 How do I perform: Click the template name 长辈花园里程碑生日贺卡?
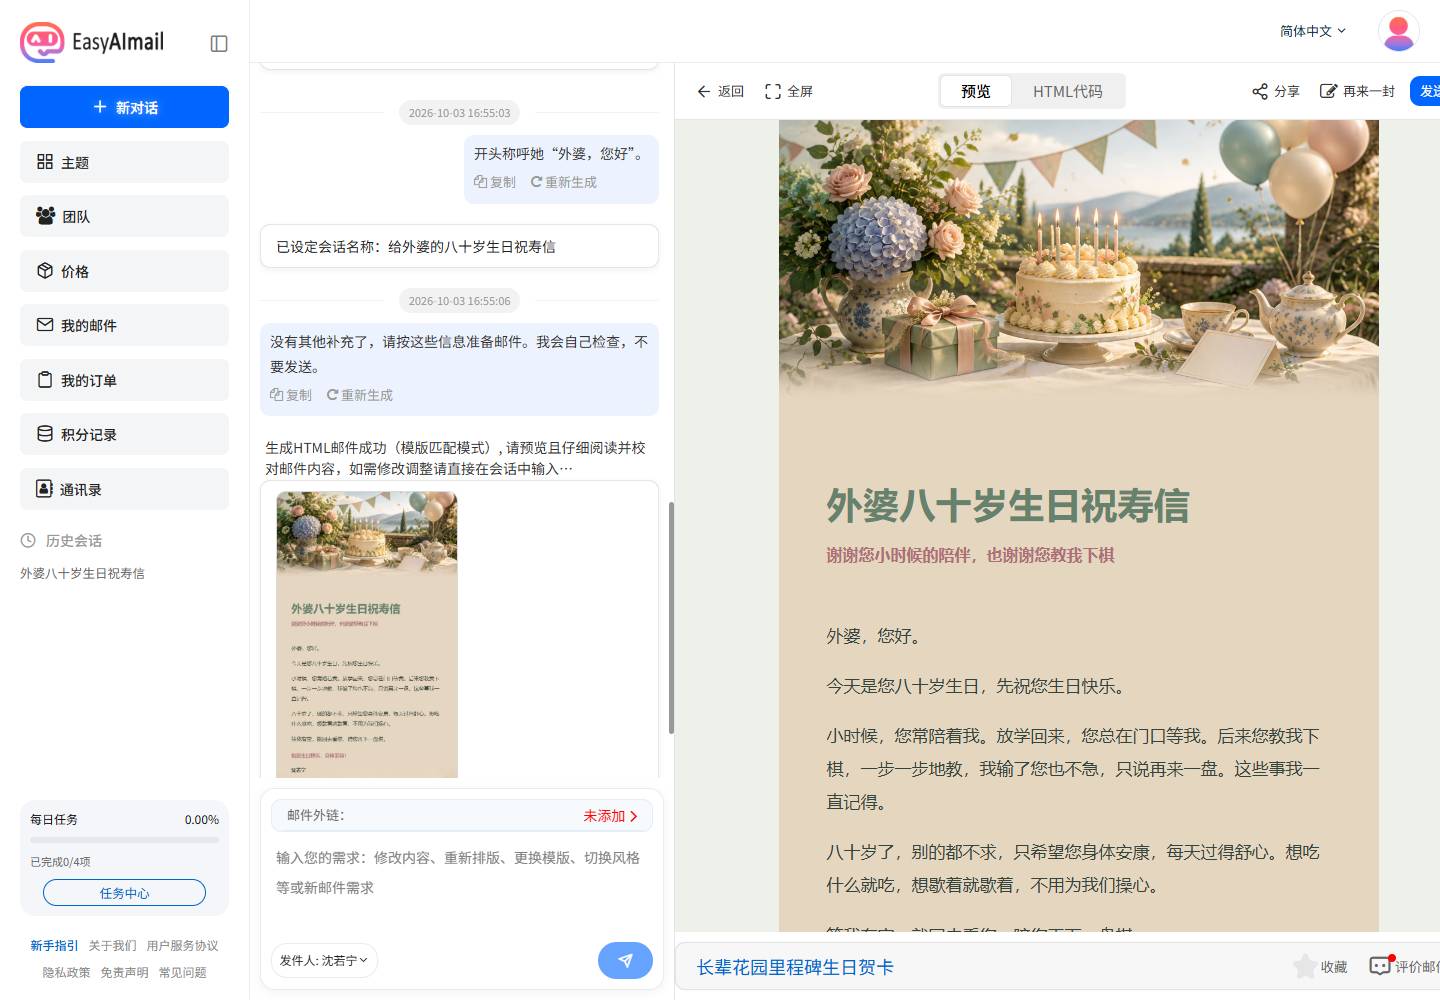[x=795, y=967]
